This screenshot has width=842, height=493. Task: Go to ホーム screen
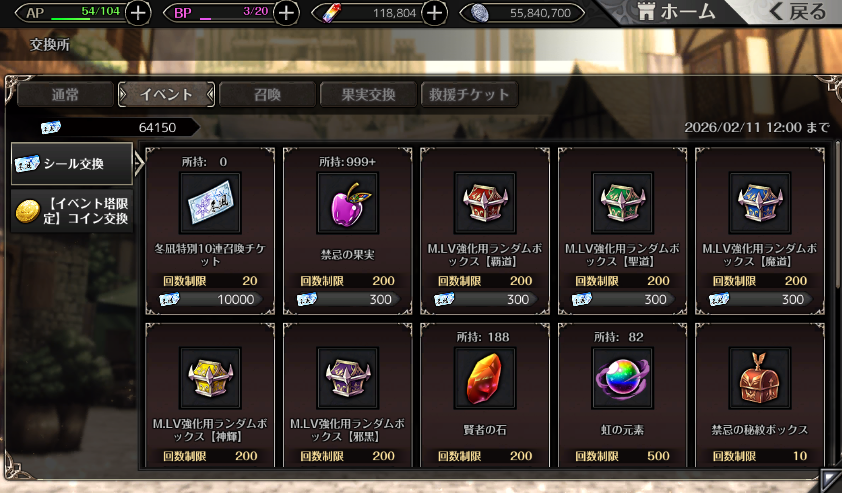(677, 12)
